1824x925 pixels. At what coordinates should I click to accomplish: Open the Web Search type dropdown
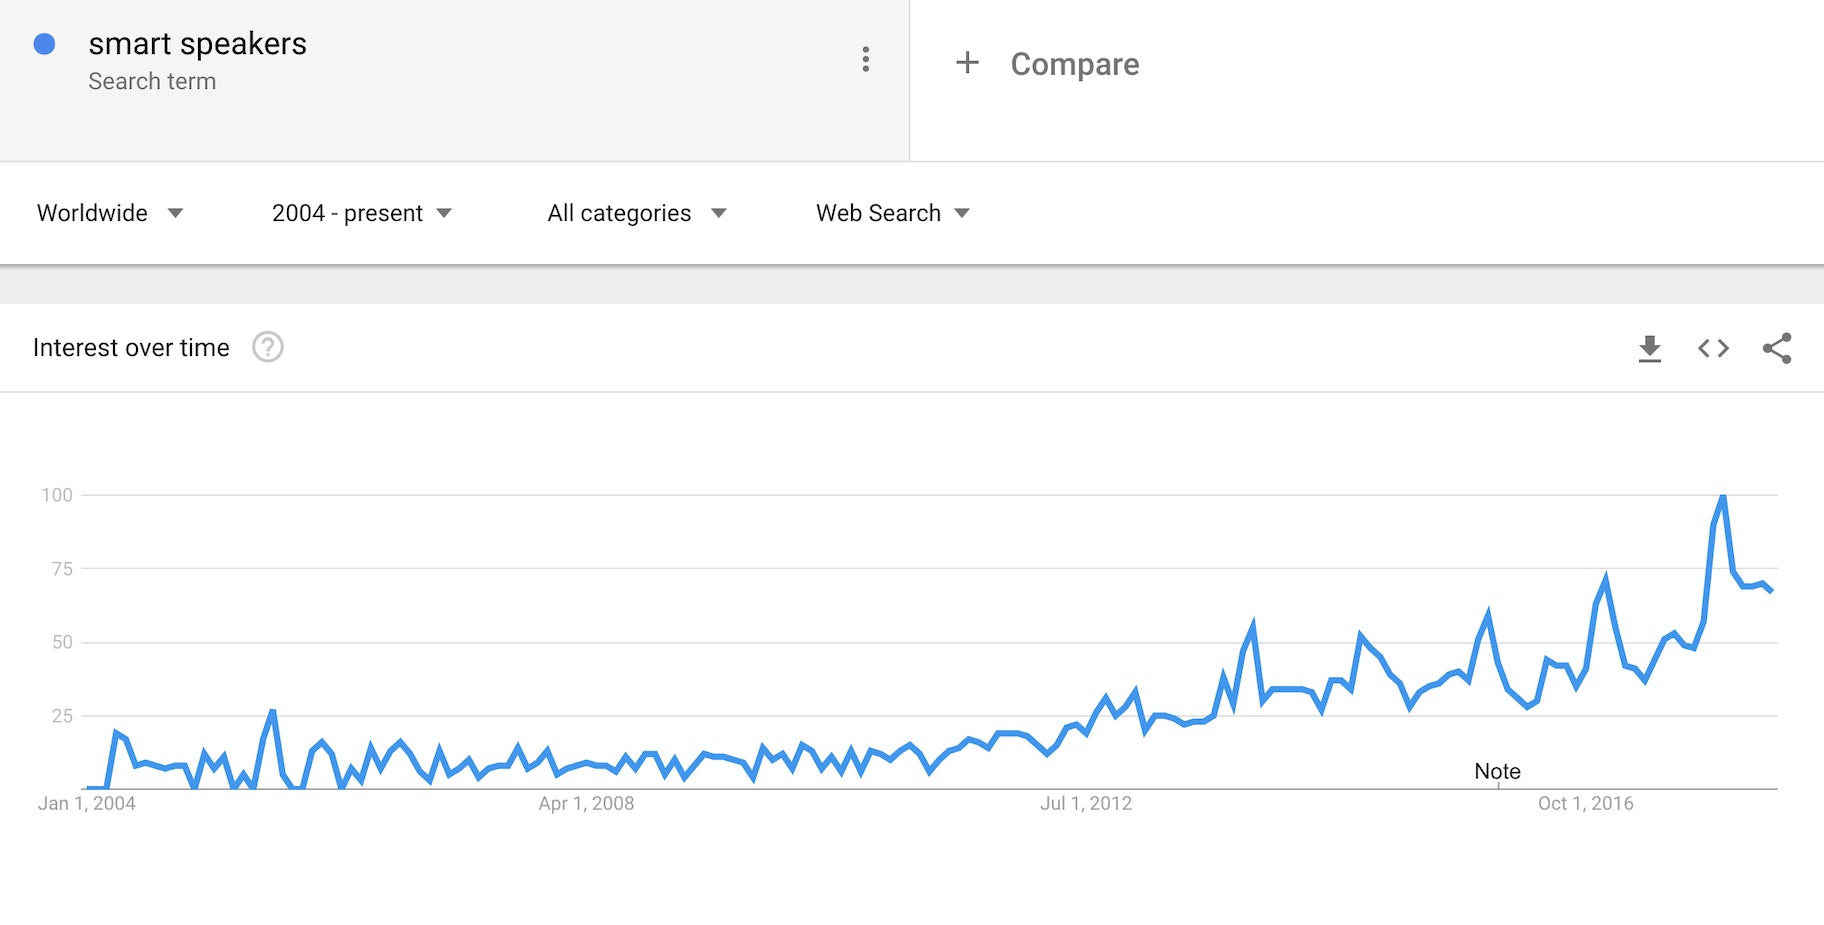tap(892, 213)
